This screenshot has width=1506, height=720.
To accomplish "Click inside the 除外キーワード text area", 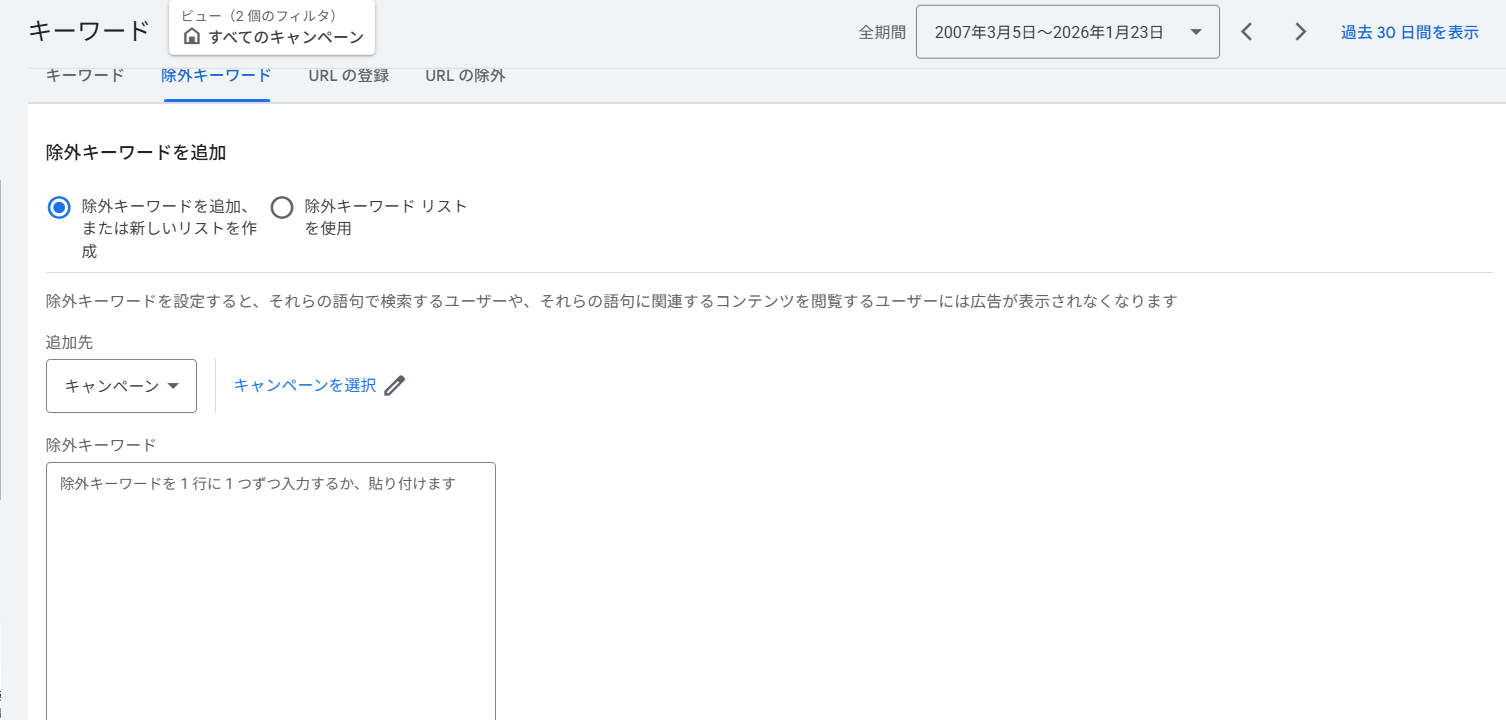I will click(x=270, y=590).
